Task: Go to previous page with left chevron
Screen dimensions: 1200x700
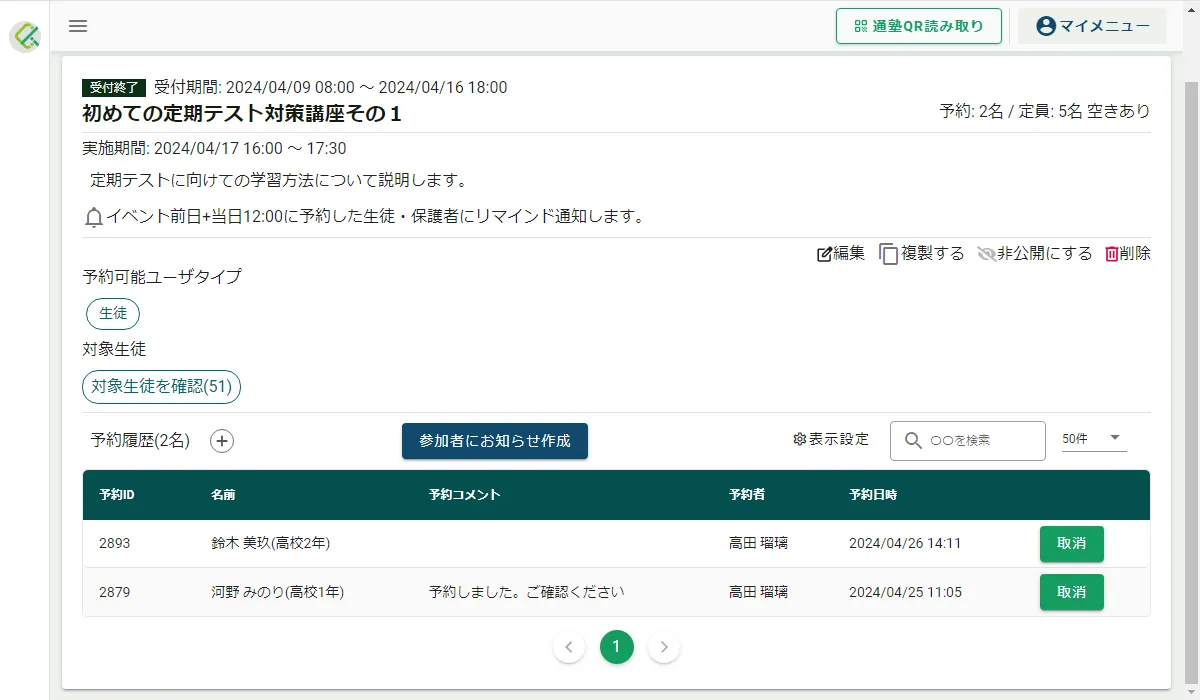Action: coord(568,647)
